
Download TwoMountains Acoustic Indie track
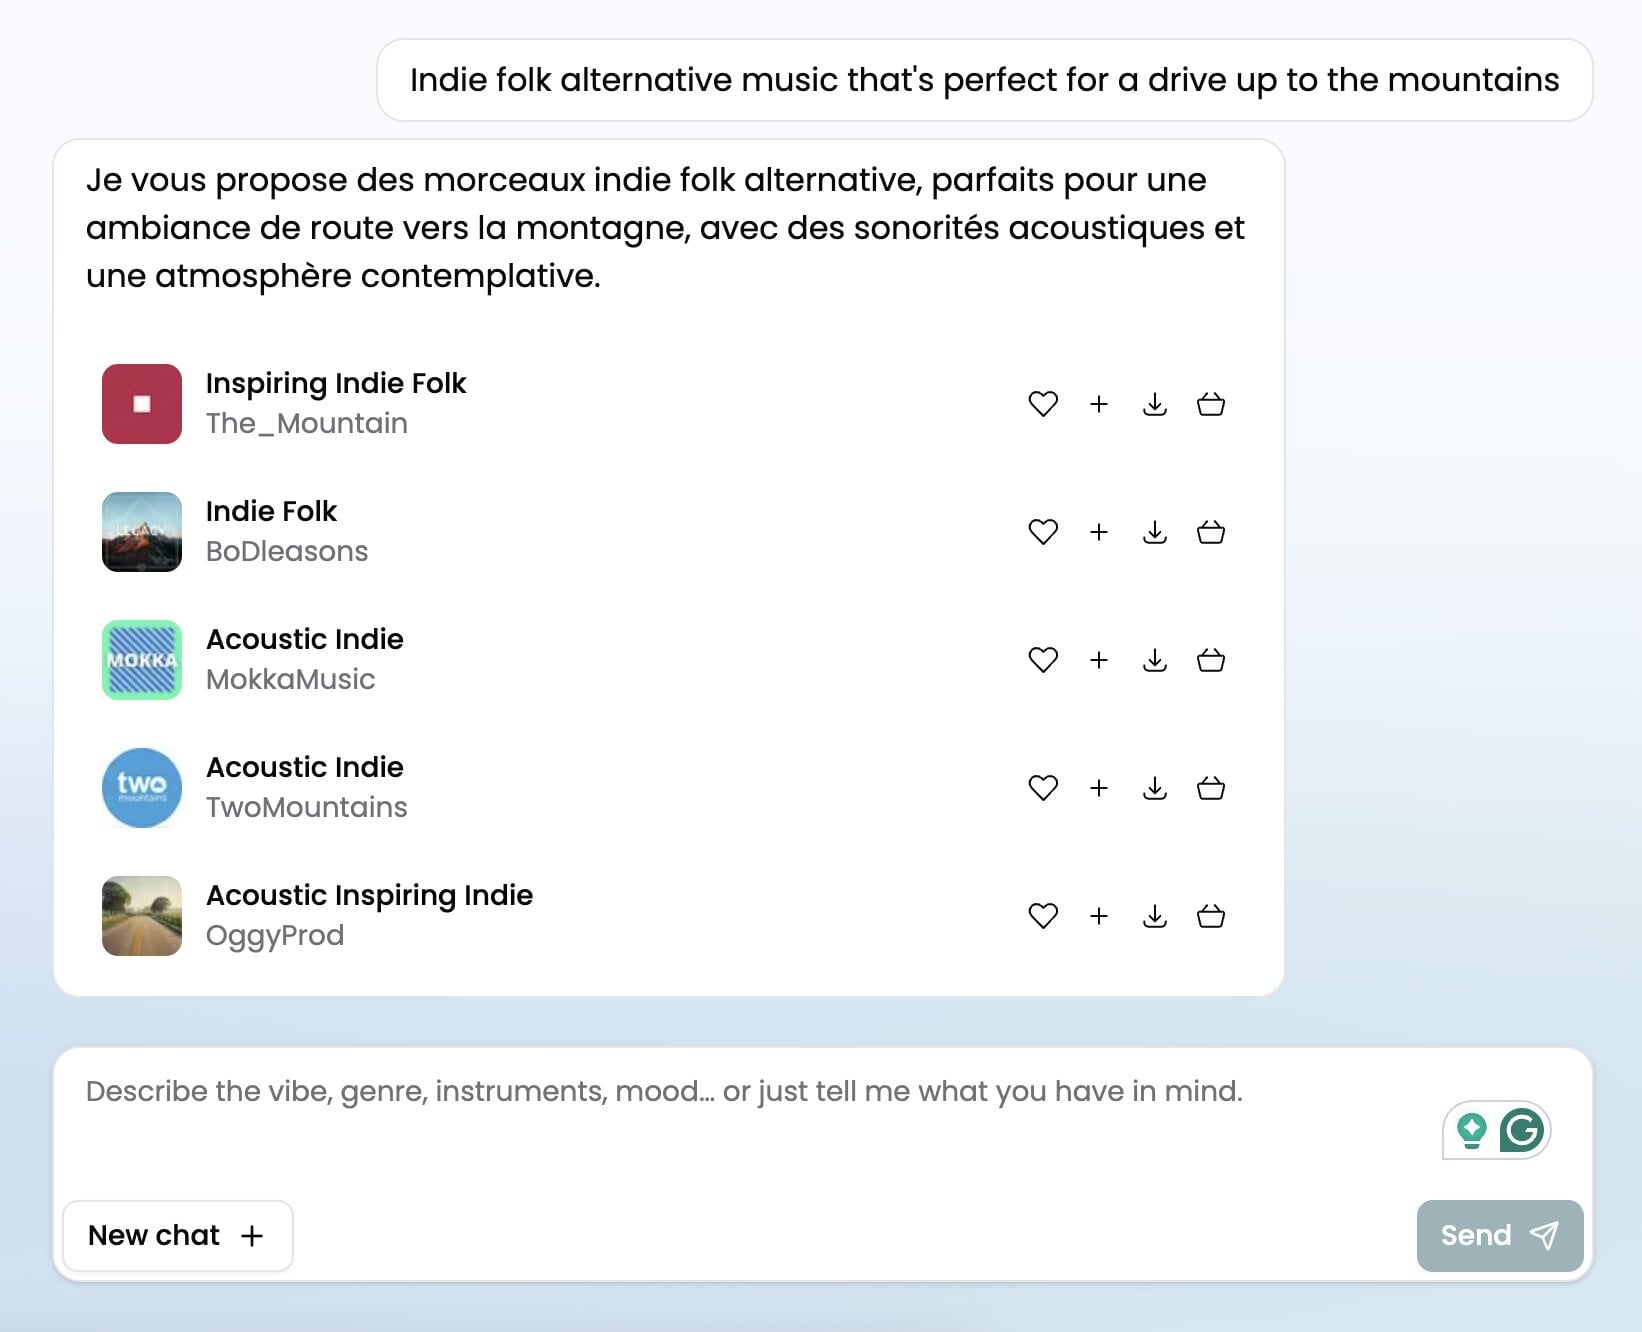pos(1155,788)
